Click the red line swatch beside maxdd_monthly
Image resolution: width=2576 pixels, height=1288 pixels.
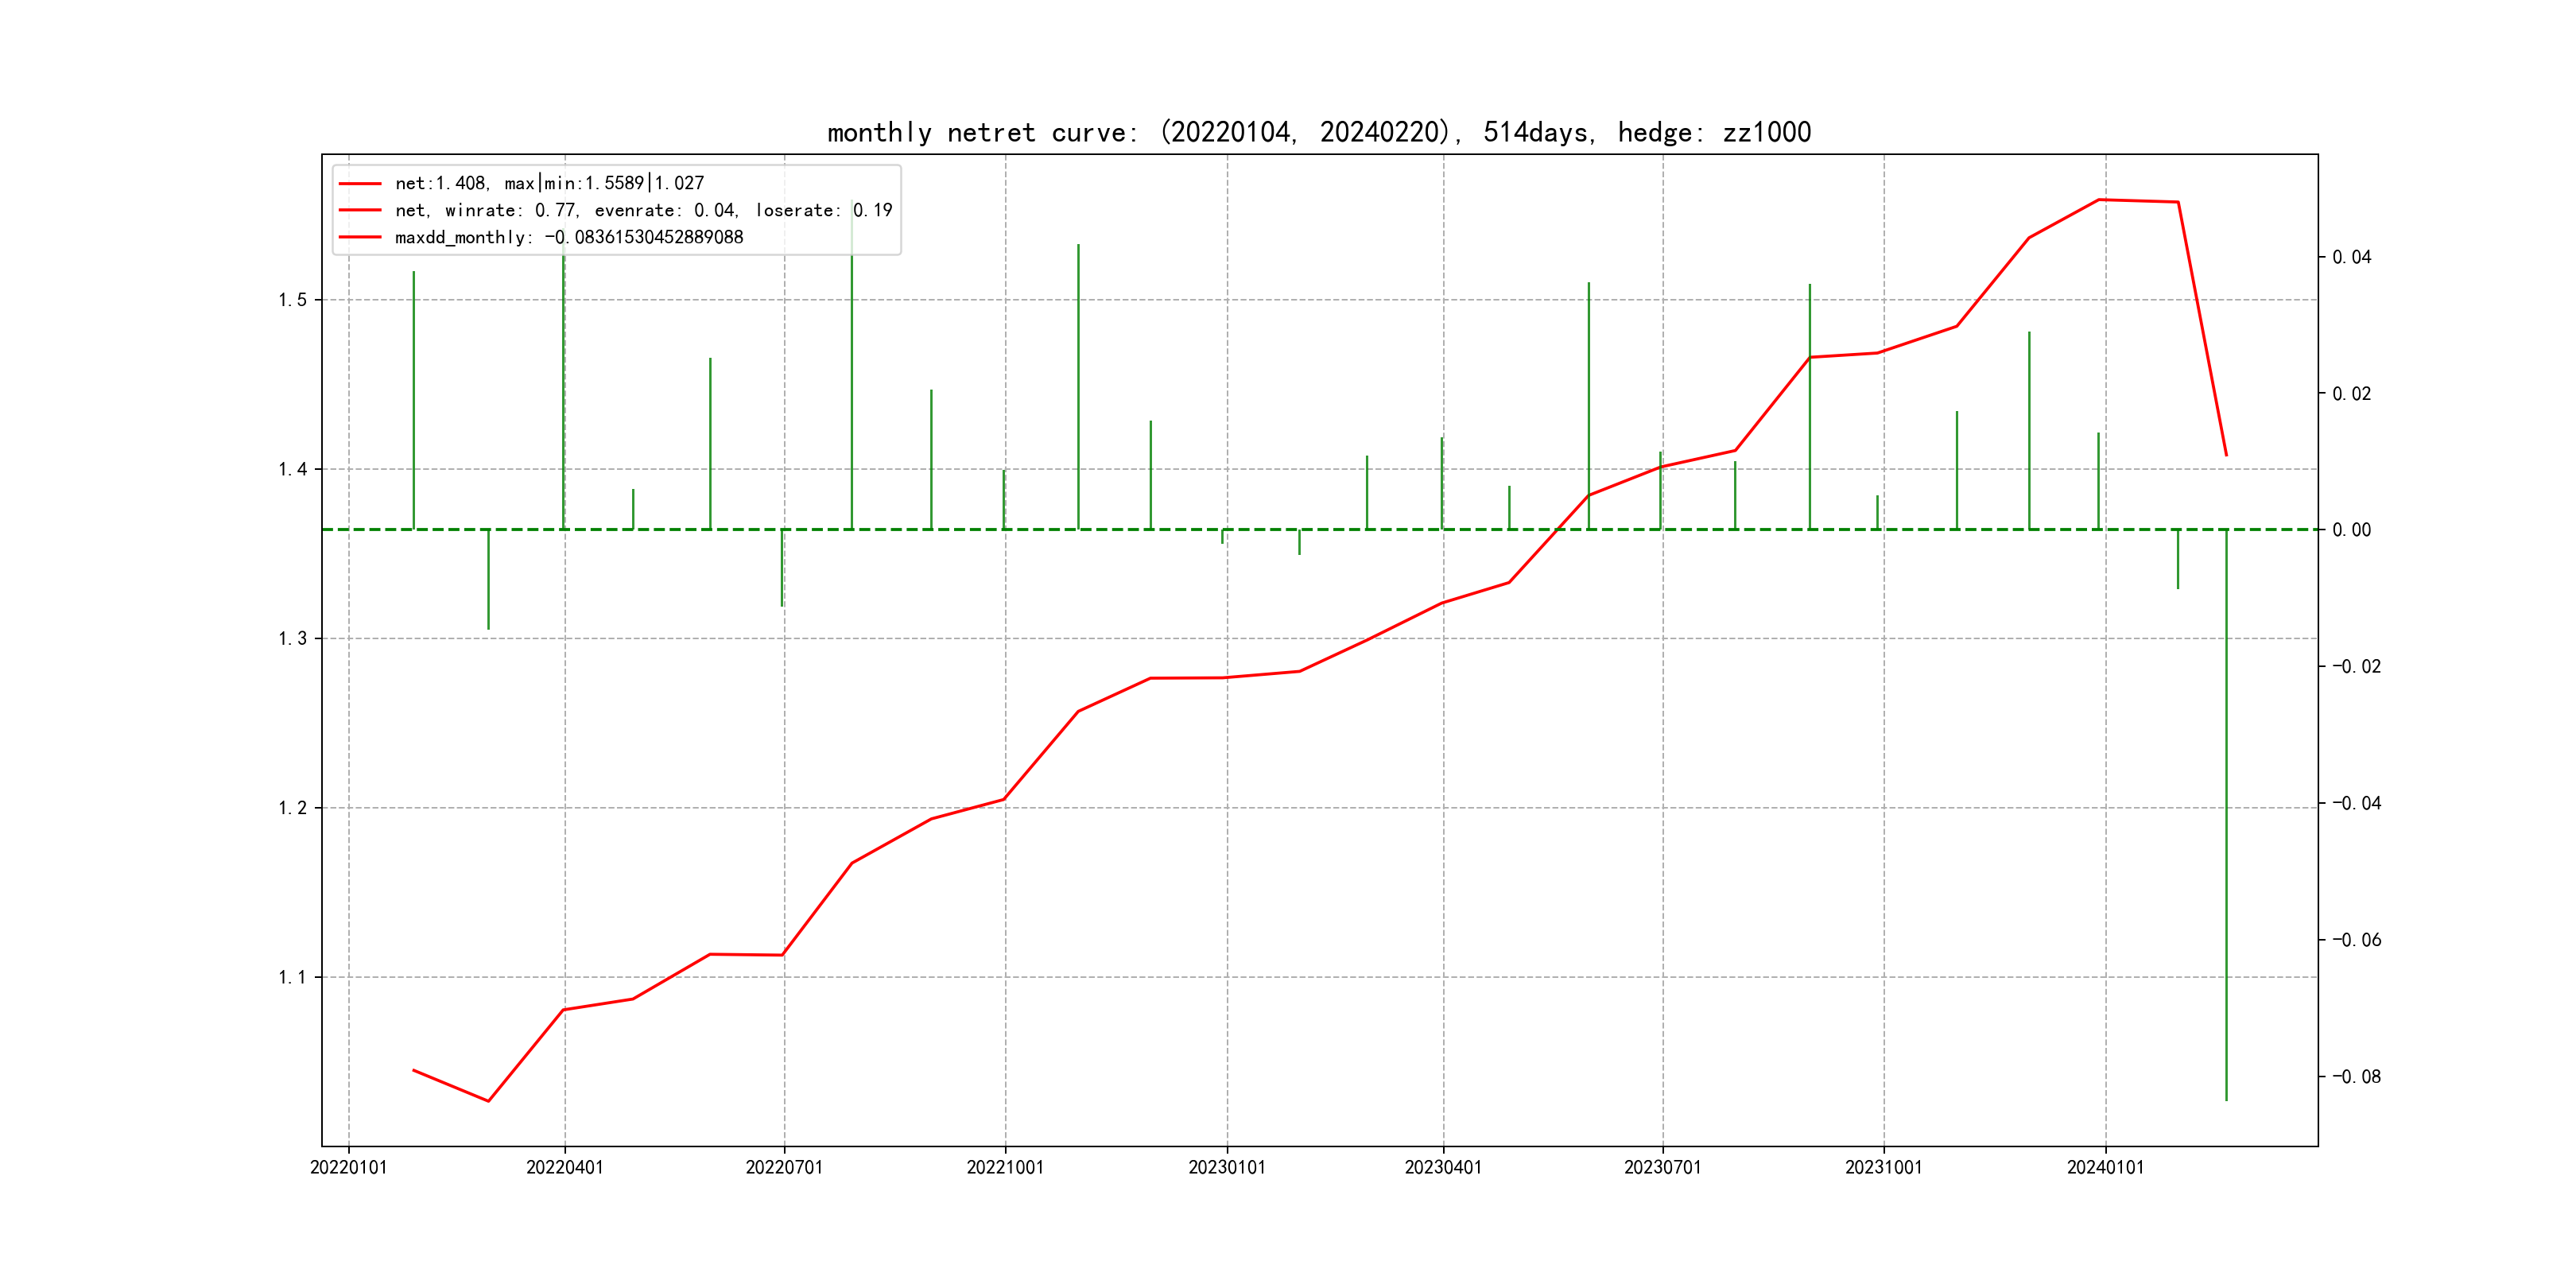[360, 237]
